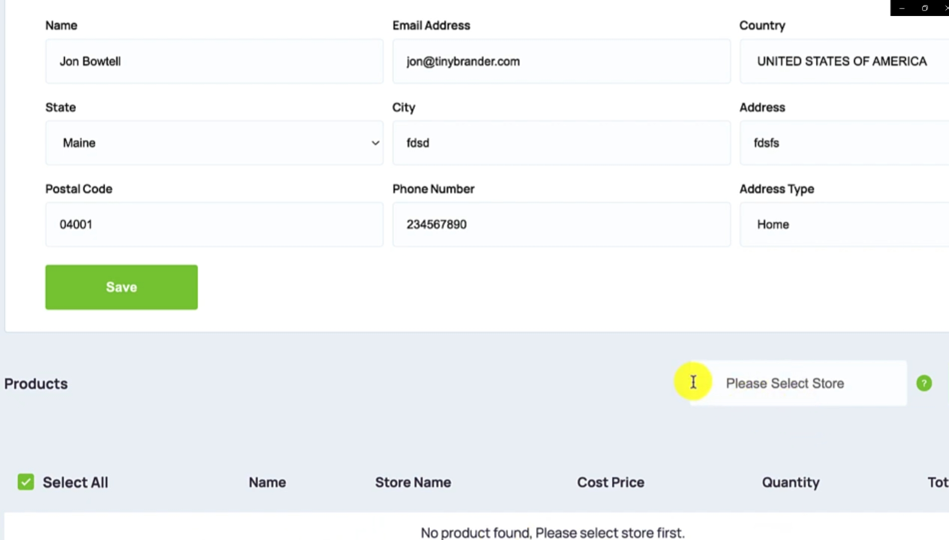The height and width of the screenshot is (540, 949).
Task: Toggle the Select All checkbox
Action: pyautogui.click(x=26, y=482)
